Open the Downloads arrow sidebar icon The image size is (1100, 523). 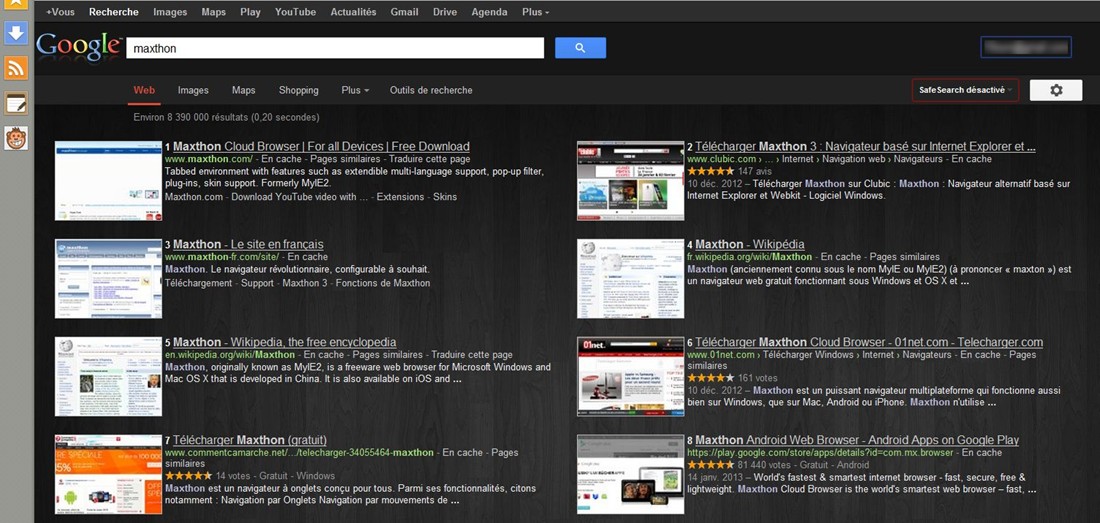(x=15, y=33)
